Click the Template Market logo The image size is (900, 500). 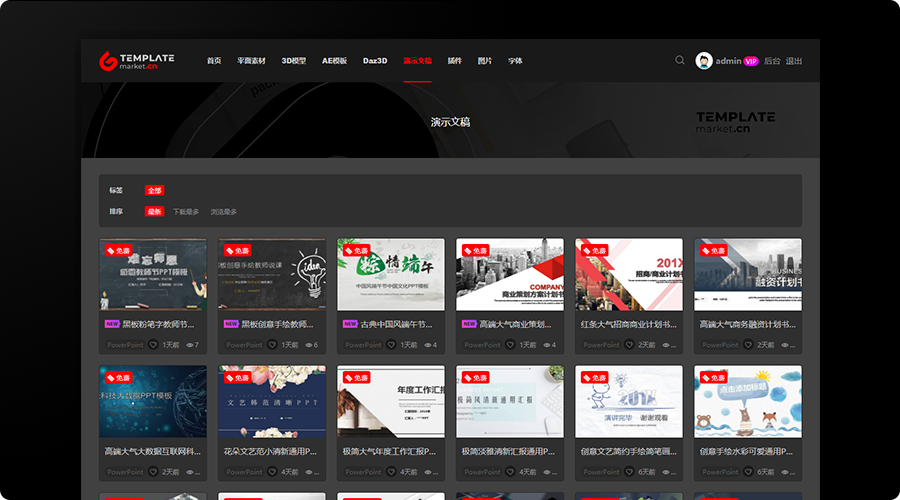point(137,61)
